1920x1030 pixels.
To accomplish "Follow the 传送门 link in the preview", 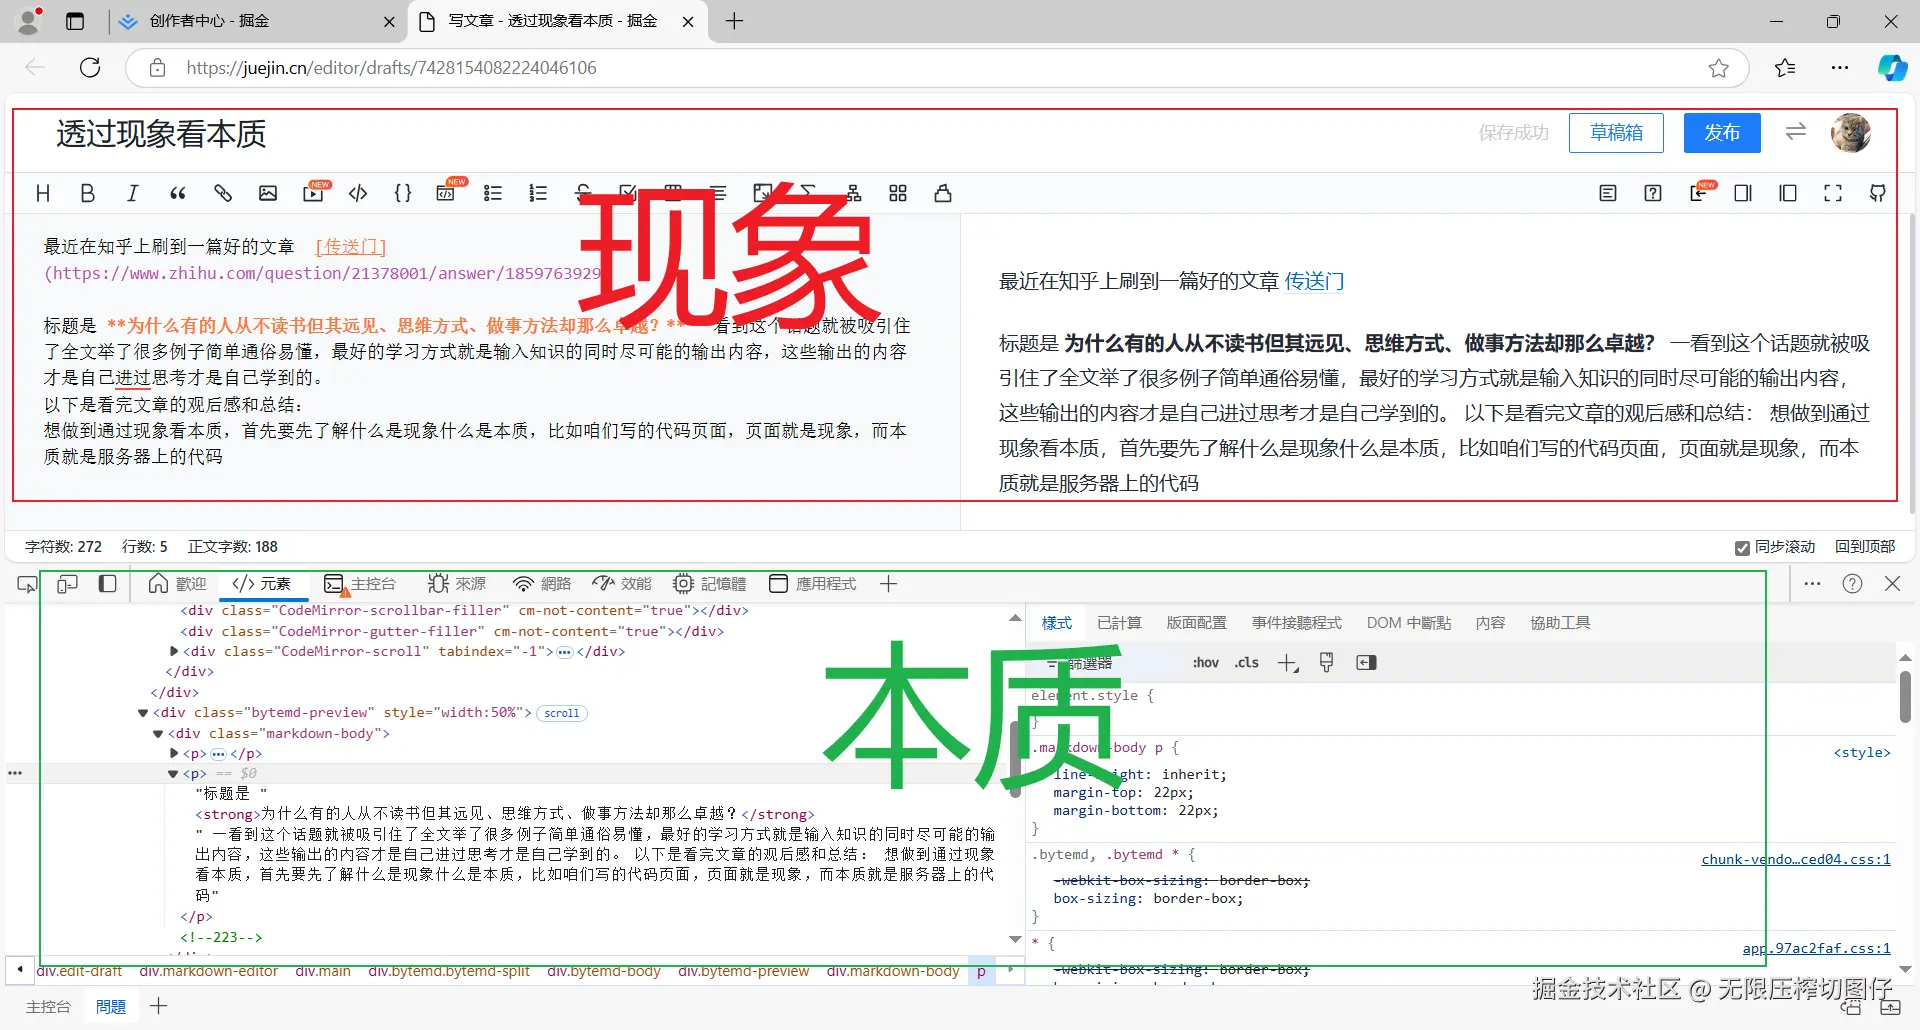I will coord(1314,281).
